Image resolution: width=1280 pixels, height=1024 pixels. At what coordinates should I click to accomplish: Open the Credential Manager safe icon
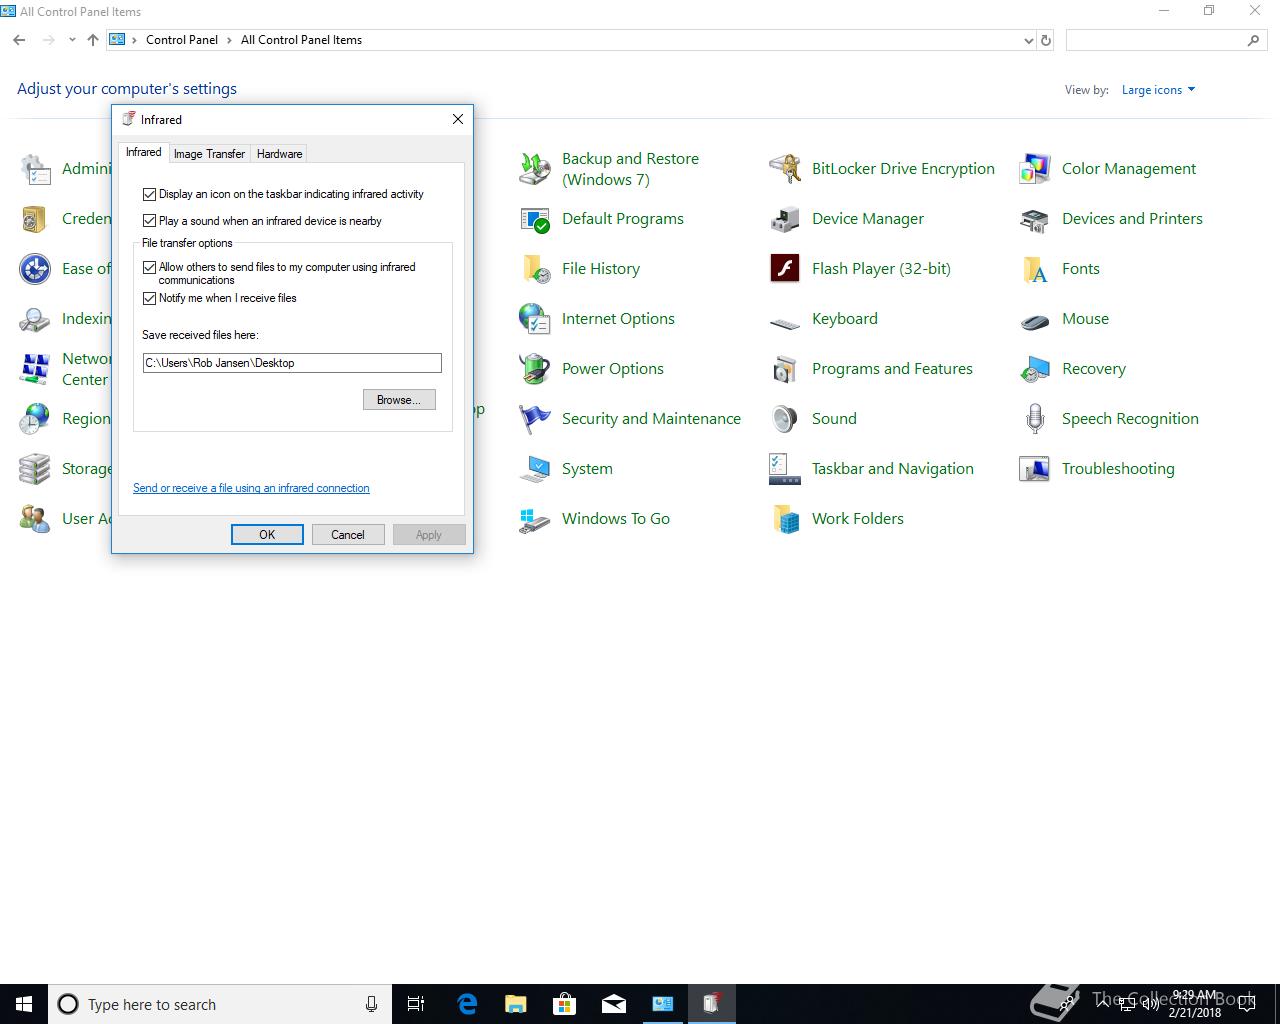(x=35, y=219)
